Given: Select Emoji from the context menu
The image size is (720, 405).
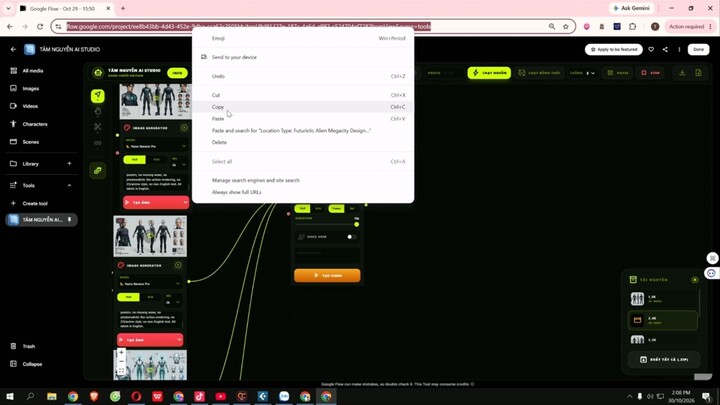Looking at the screenshot, I should (x=303, y=38).
